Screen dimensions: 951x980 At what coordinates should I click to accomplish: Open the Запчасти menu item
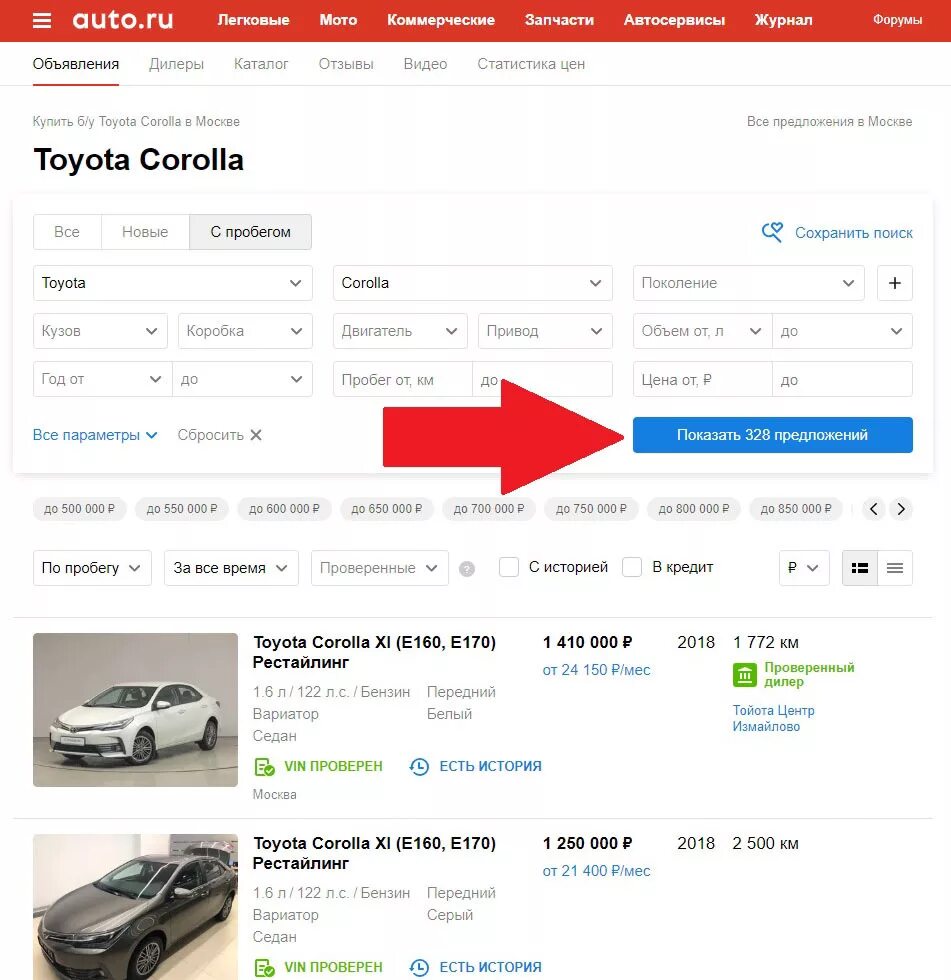tap(558, 19)
